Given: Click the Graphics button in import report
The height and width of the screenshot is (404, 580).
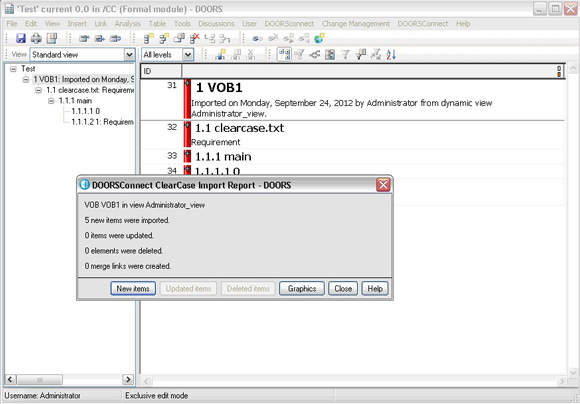Looking at the screenshot, I should click(x=302, y=289).
